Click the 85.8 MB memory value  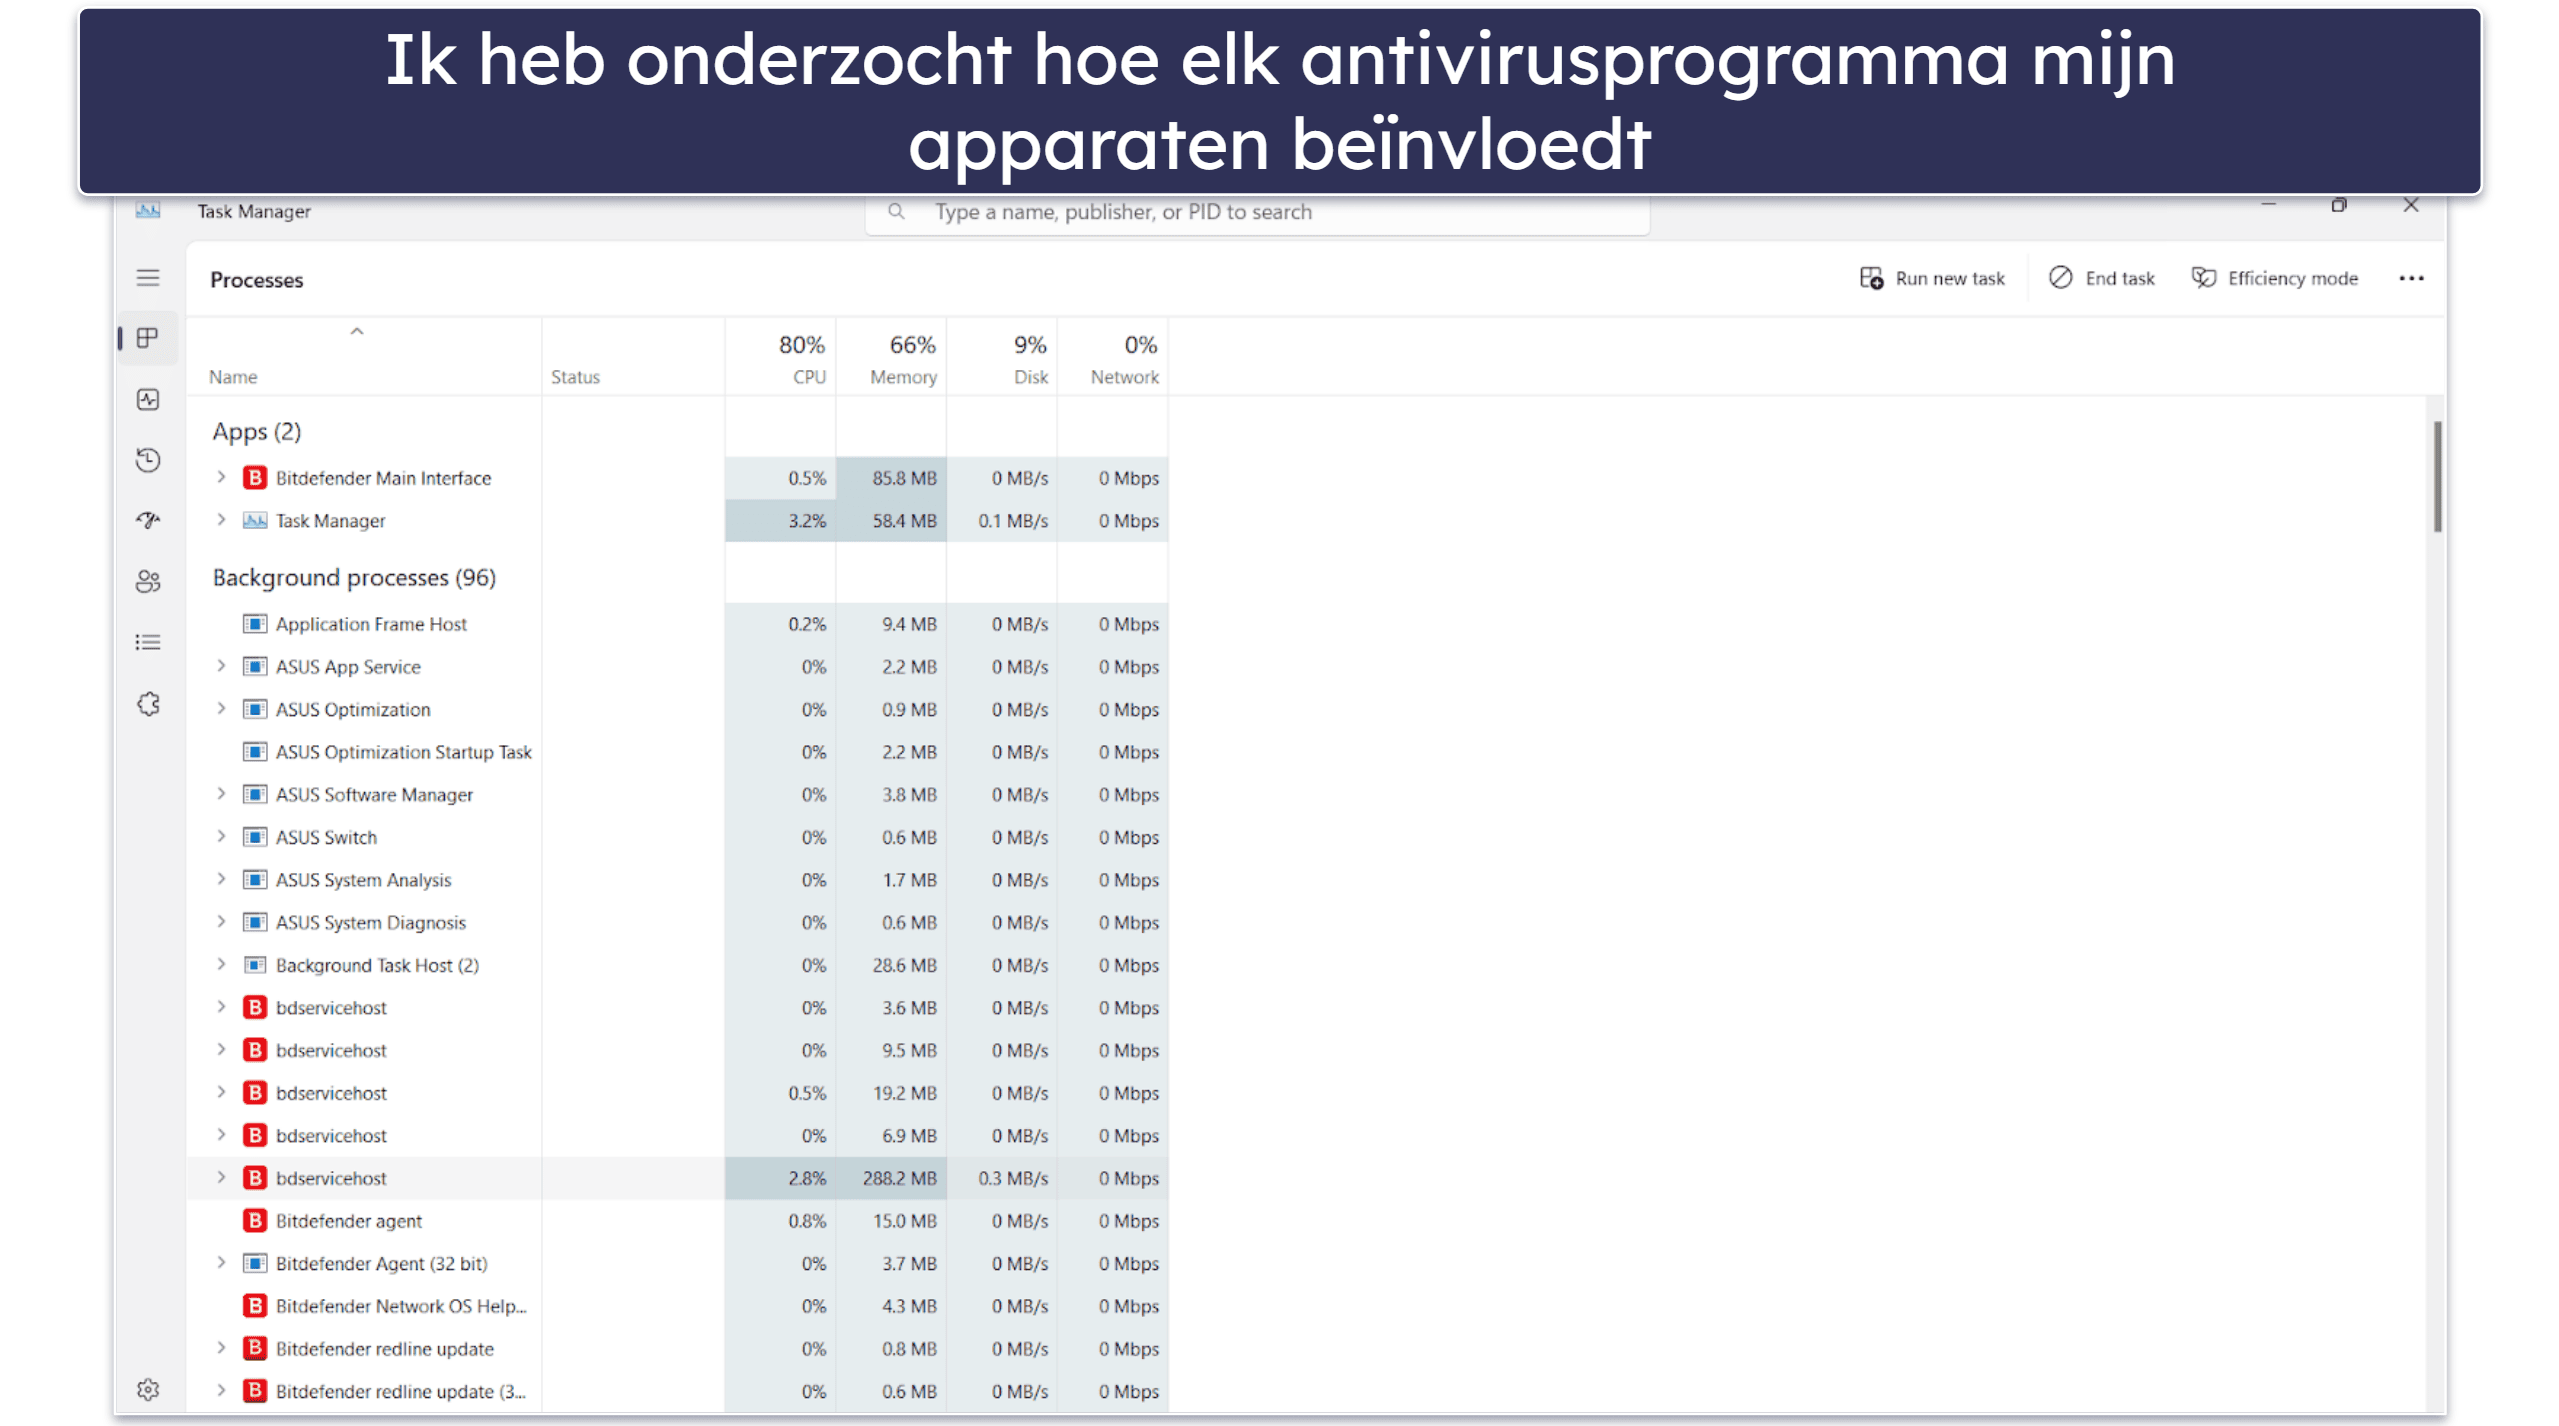903,478
